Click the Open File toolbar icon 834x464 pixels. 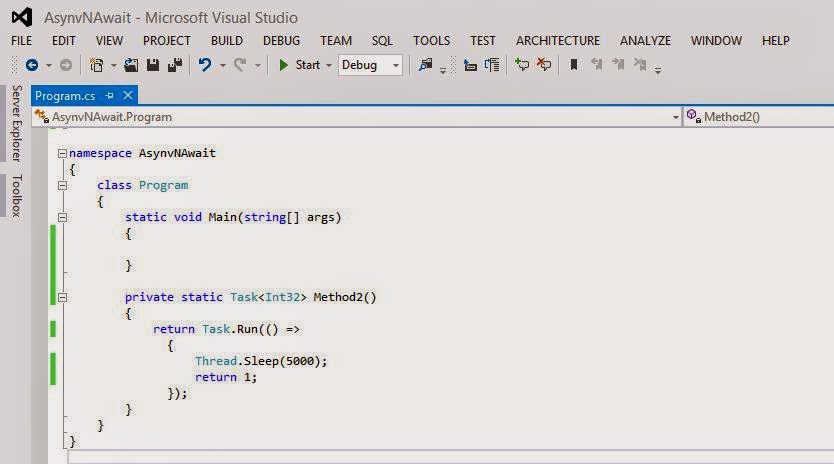pyautogui.click(x=131, y=65)
